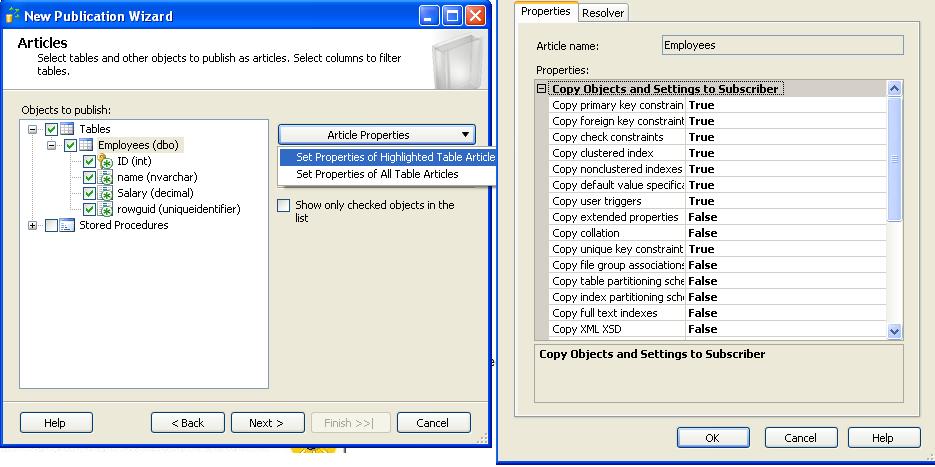Click the rowguid column icon
The height and width of the screenshot is (467, 935).
pos(106,209)
